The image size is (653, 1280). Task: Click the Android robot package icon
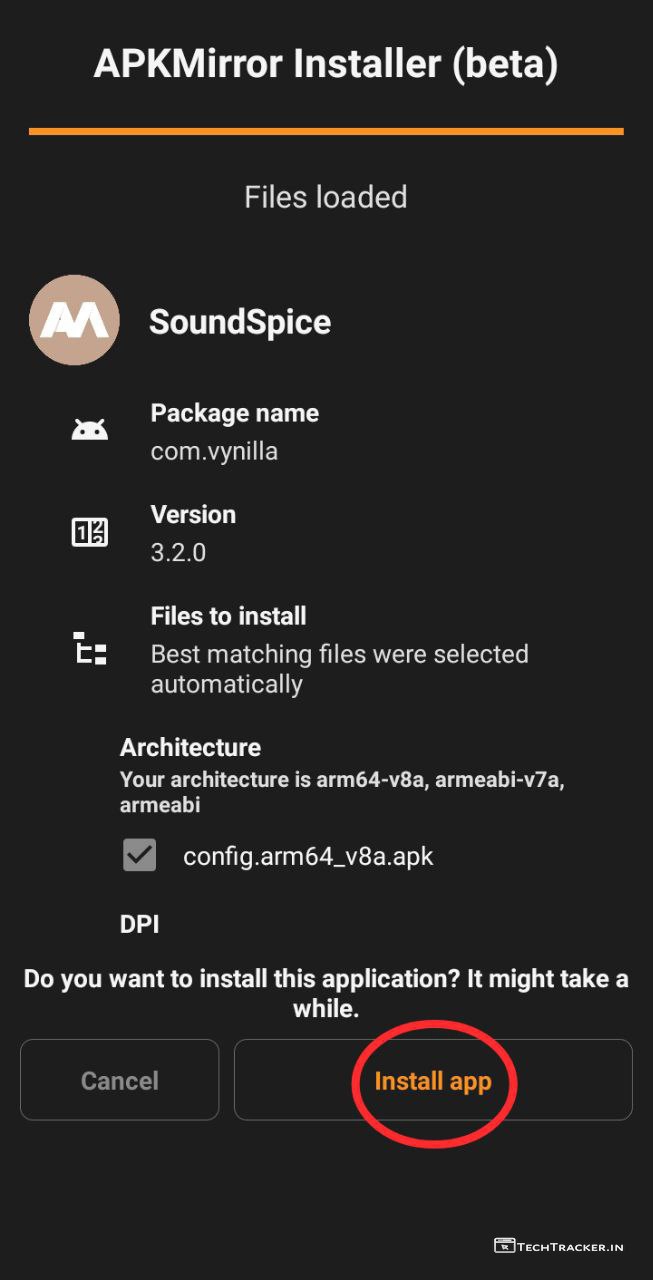(x=90, y=430)
